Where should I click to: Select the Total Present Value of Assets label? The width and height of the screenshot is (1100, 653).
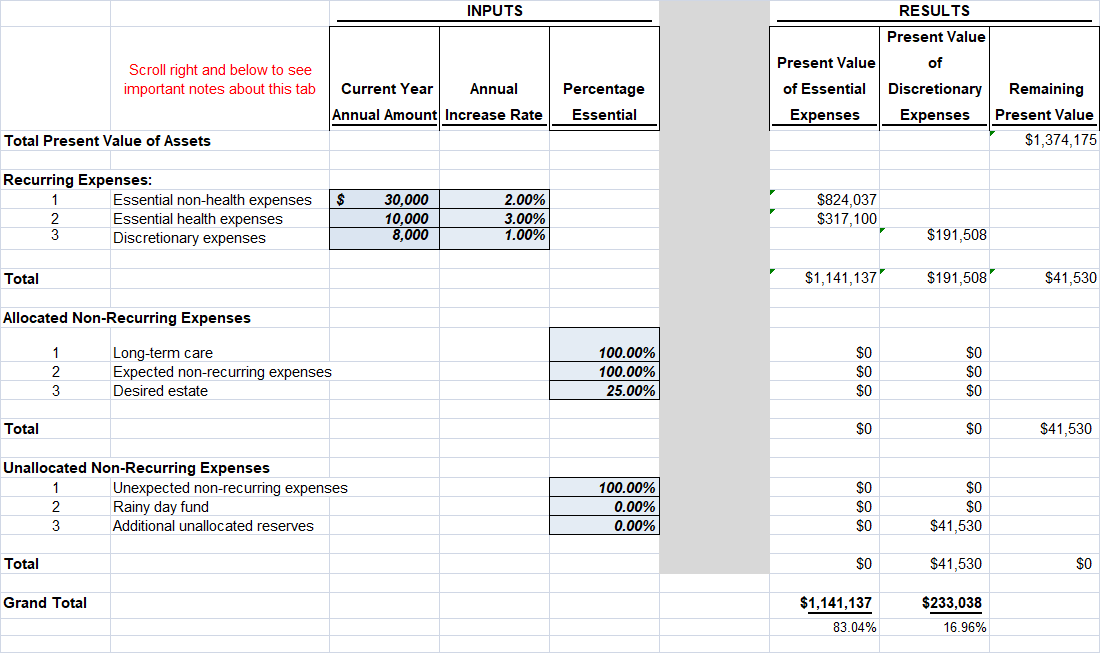click(108, 140)
